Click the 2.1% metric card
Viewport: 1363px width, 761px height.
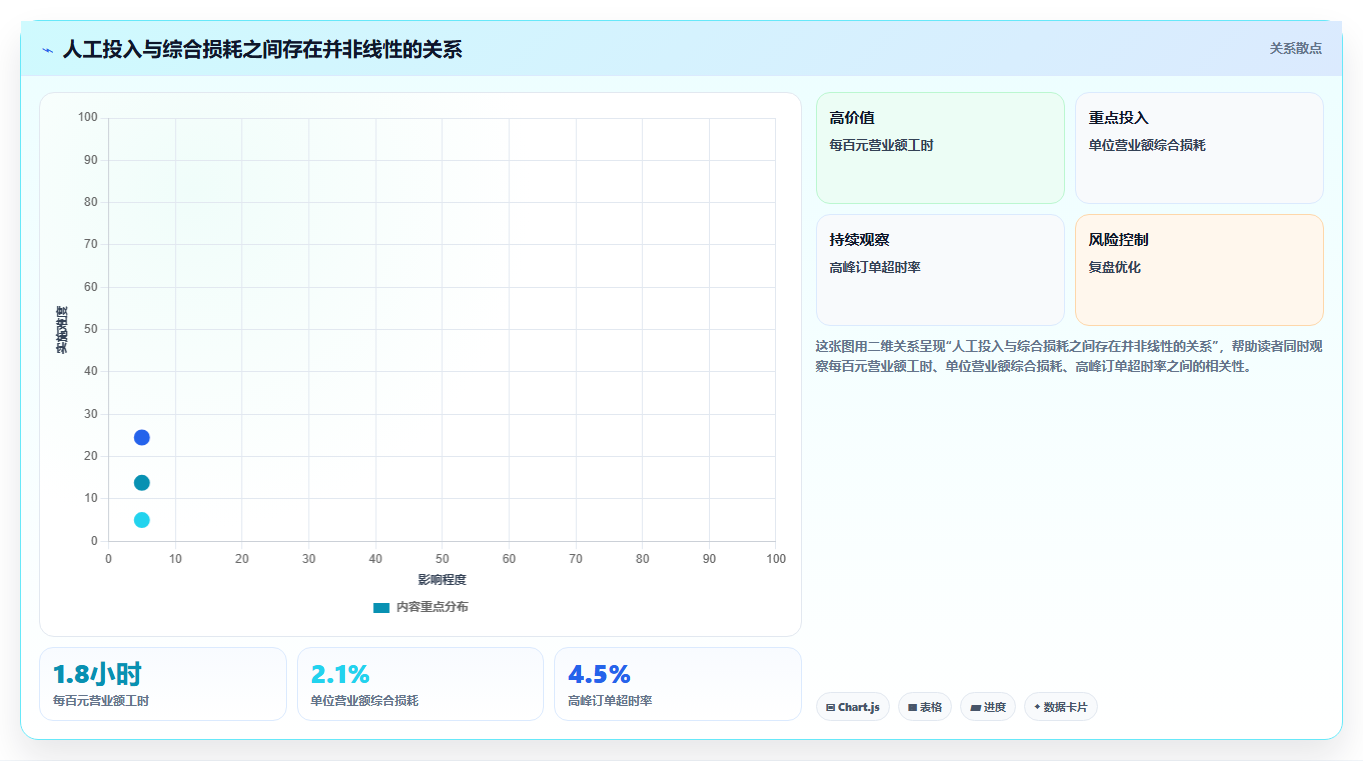pyautogui.click(x=420, y=684)
